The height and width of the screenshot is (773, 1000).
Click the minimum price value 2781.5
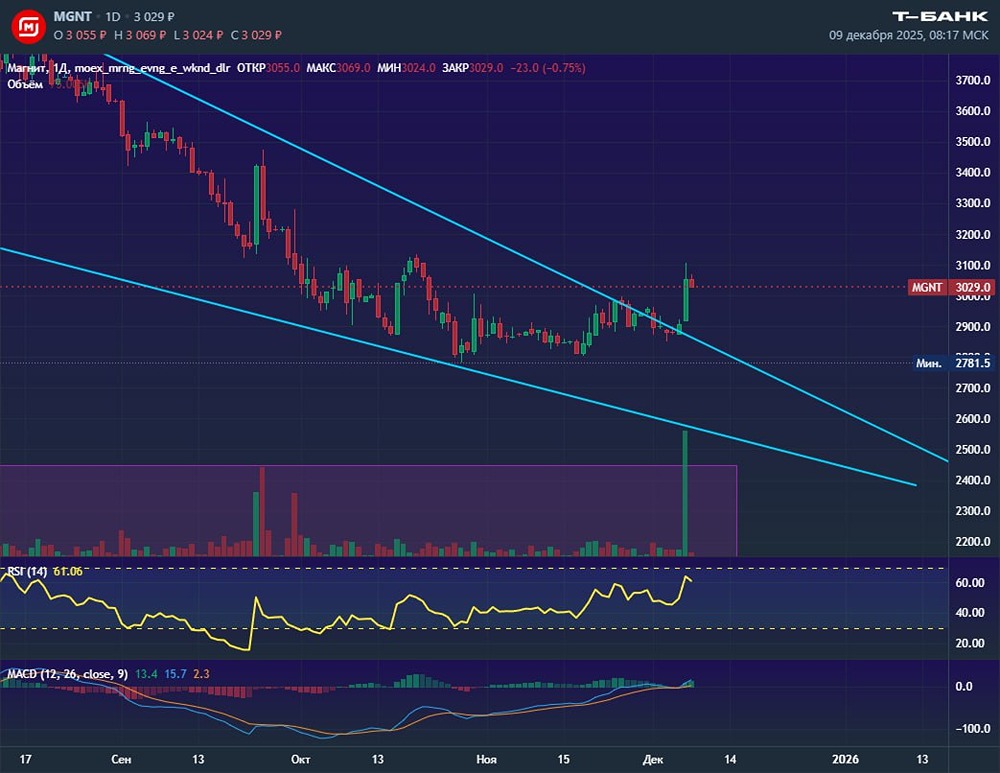(x=973, y=363)
